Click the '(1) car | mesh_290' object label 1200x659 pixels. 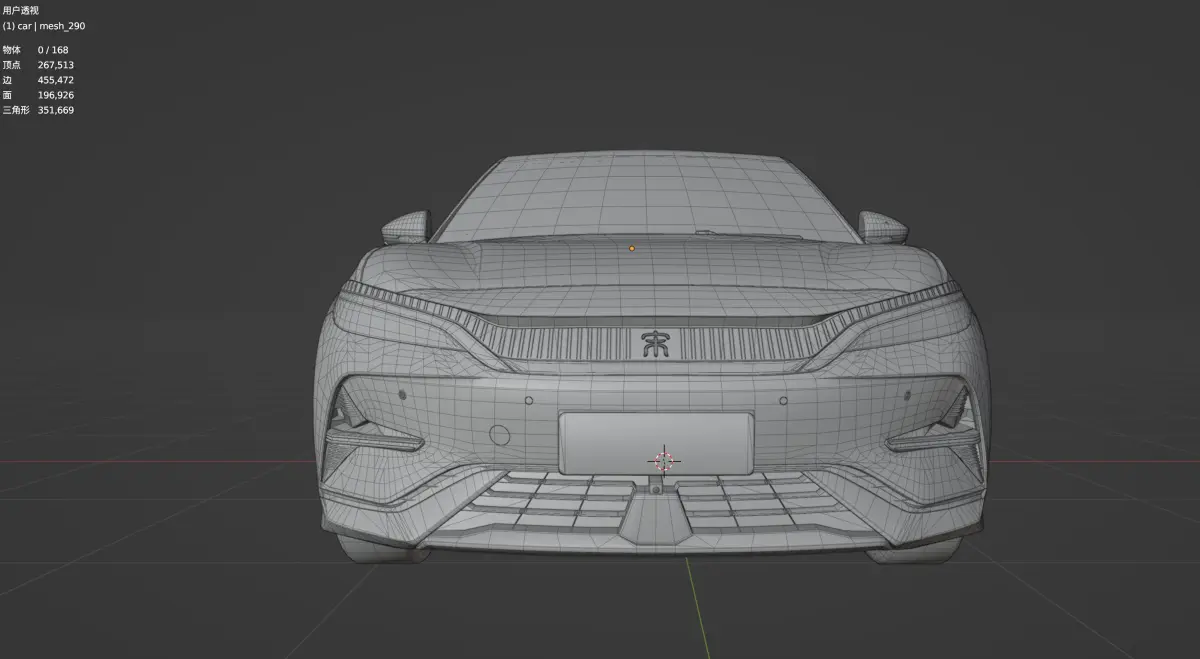44,26
